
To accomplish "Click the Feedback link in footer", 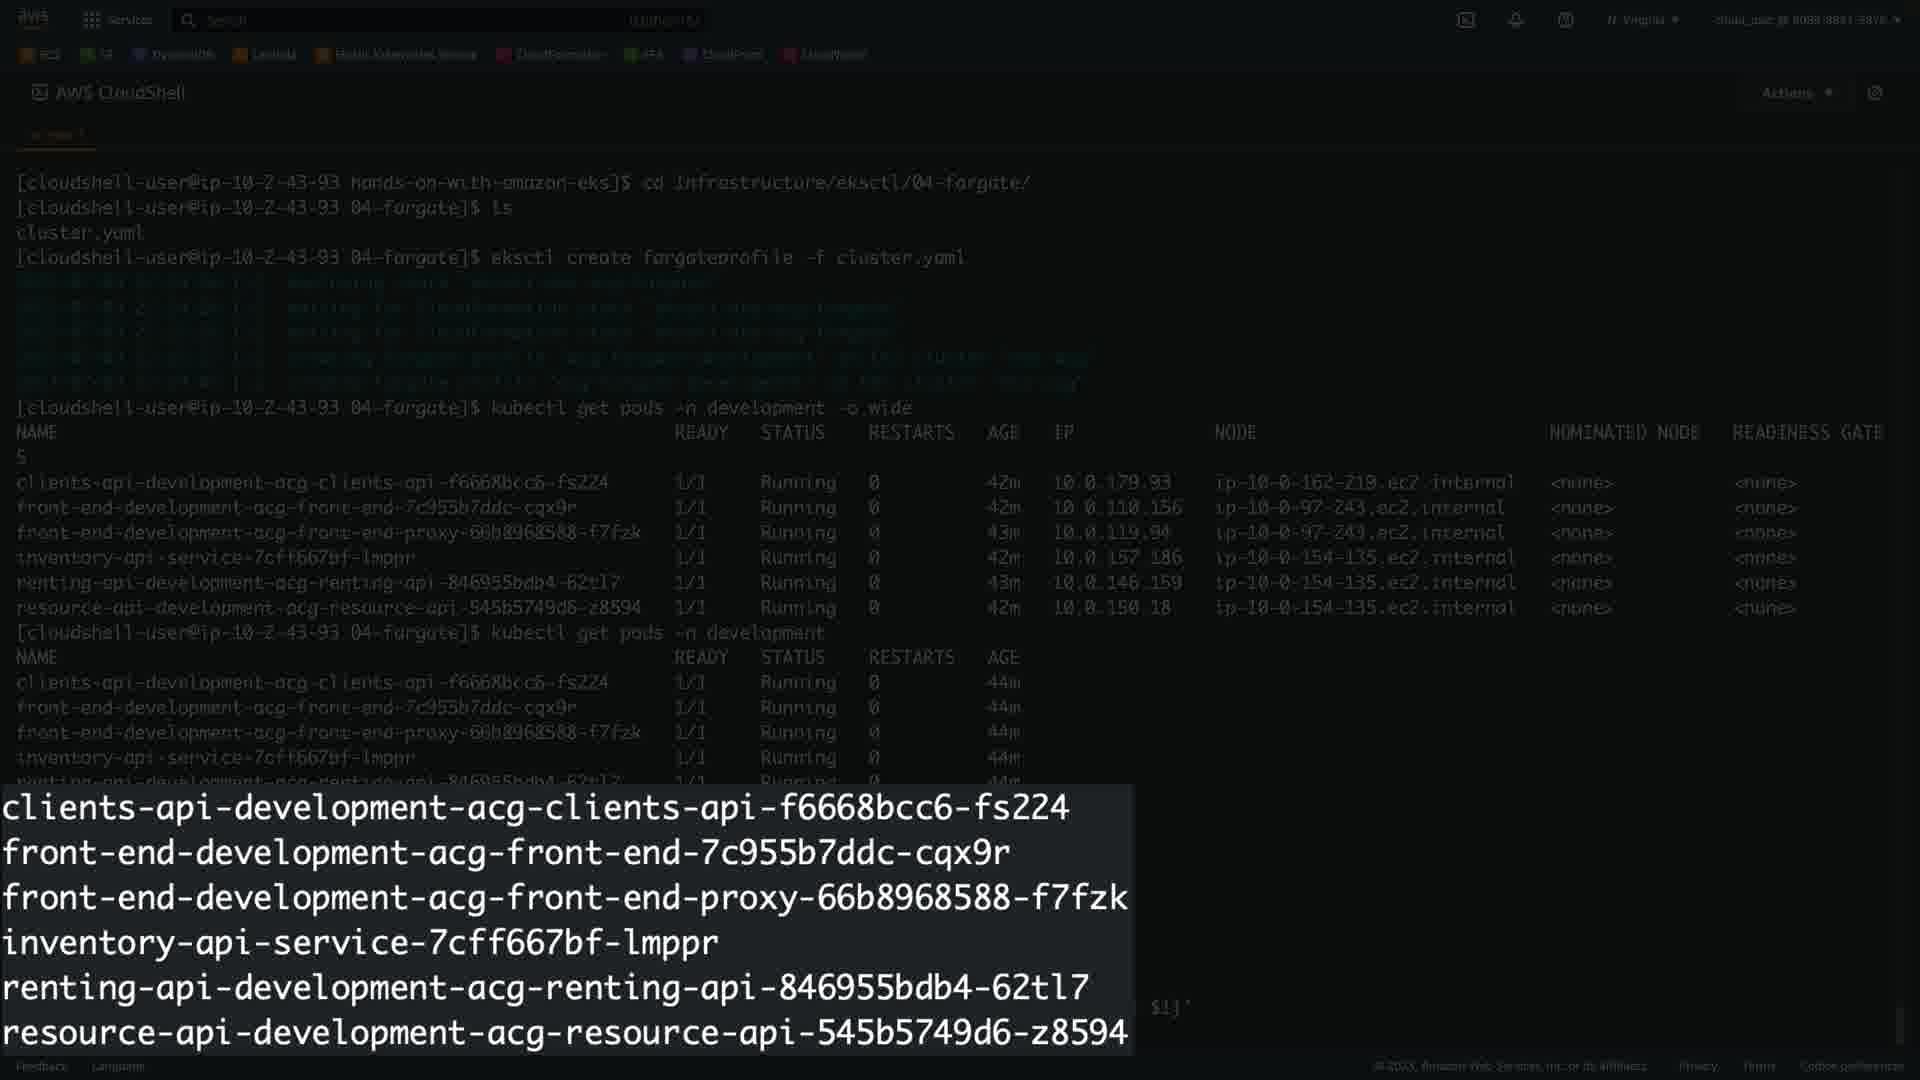I will [41, 1066].
